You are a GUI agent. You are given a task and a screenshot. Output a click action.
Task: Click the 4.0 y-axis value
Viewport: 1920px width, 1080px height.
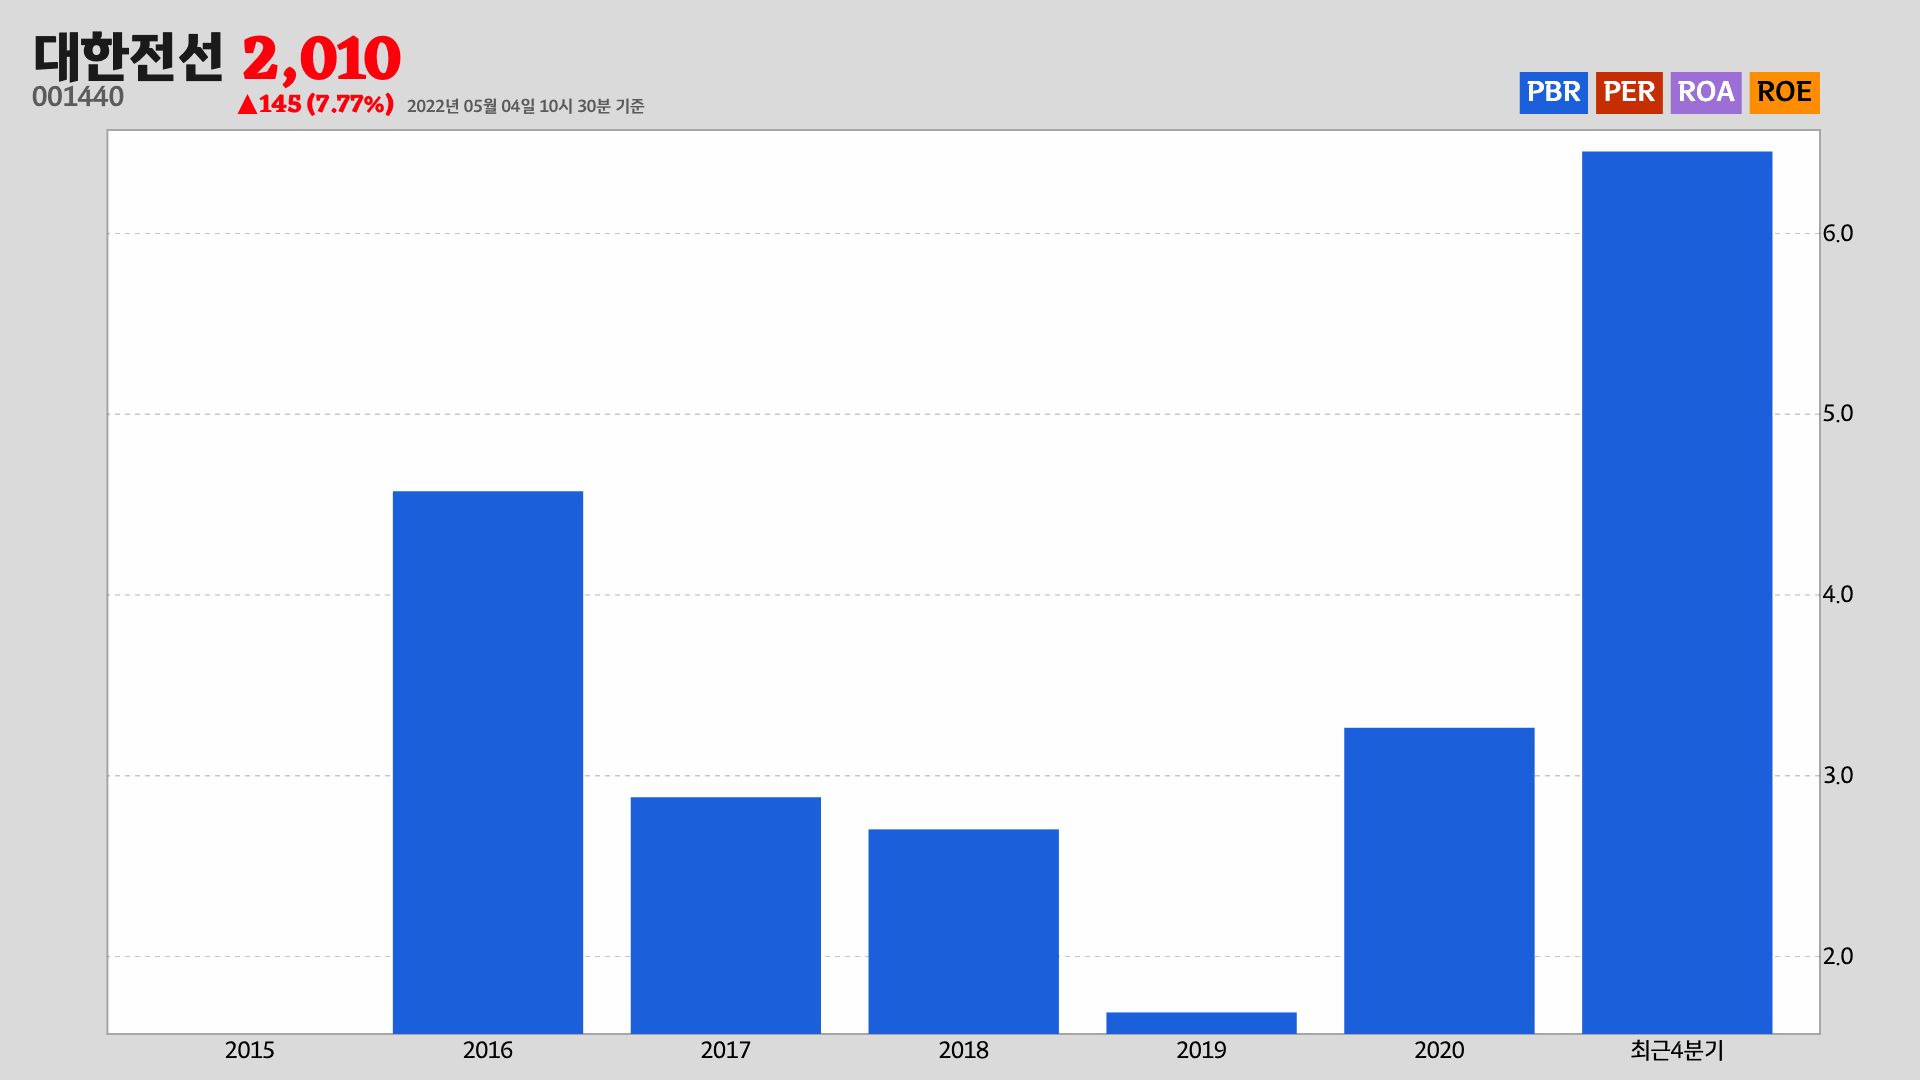pos(1838,594)
